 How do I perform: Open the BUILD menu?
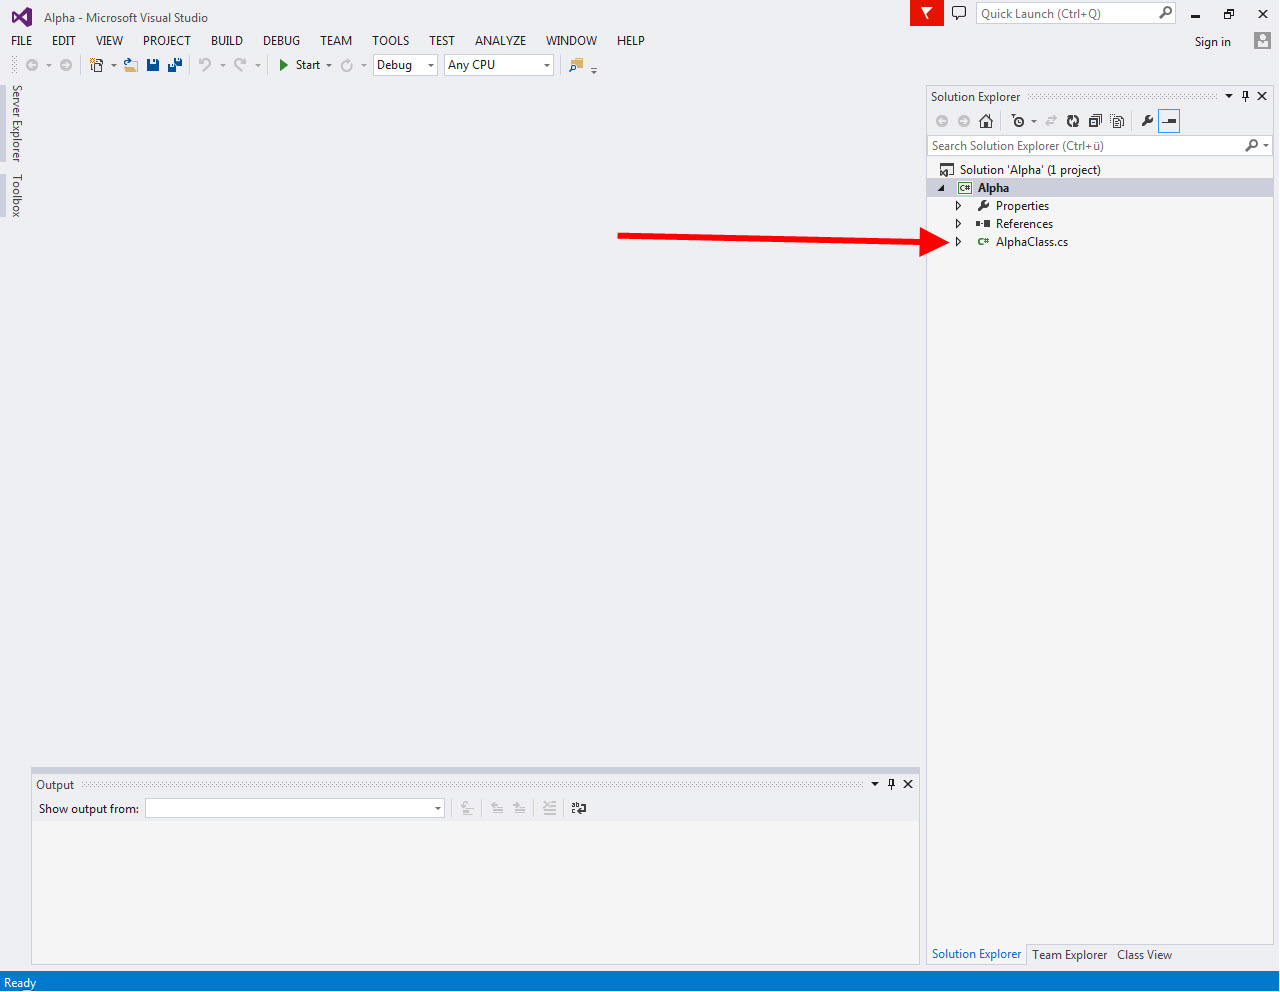[x=227, y=41]
